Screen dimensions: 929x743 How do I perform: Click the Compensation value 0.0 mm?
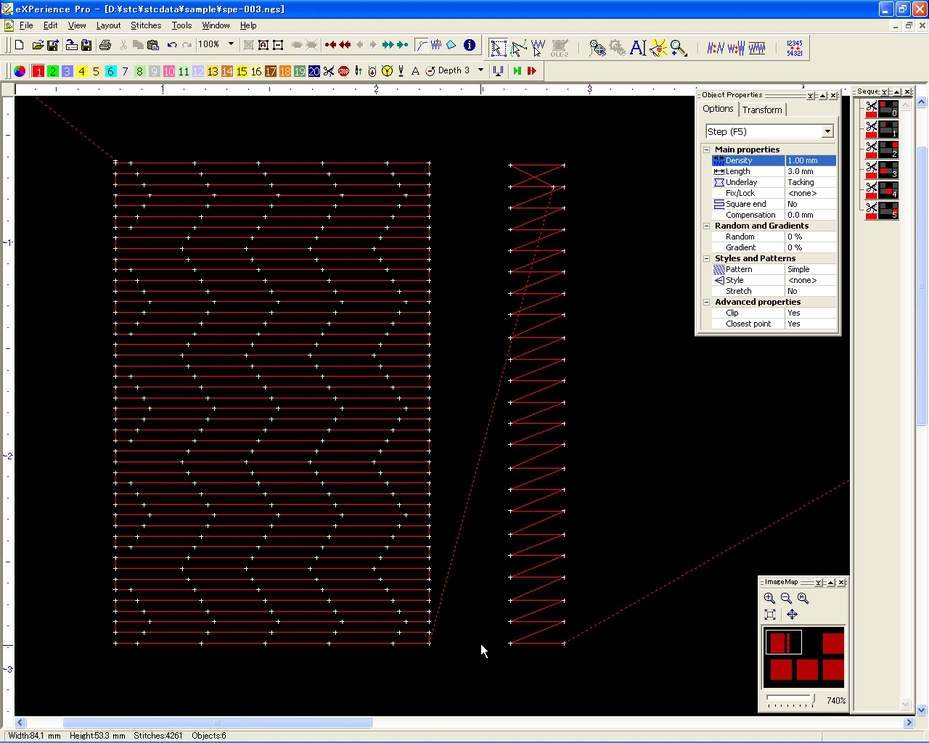[x=811, y=215]
